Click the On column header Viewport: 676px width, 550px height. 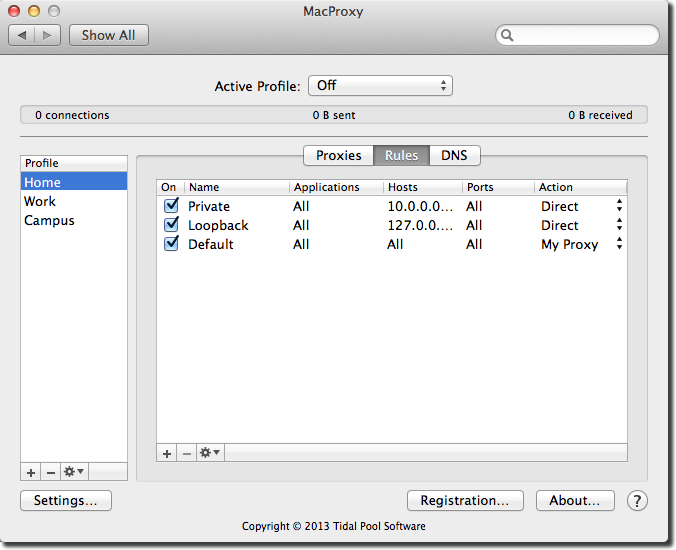click(x=171, y=187)
